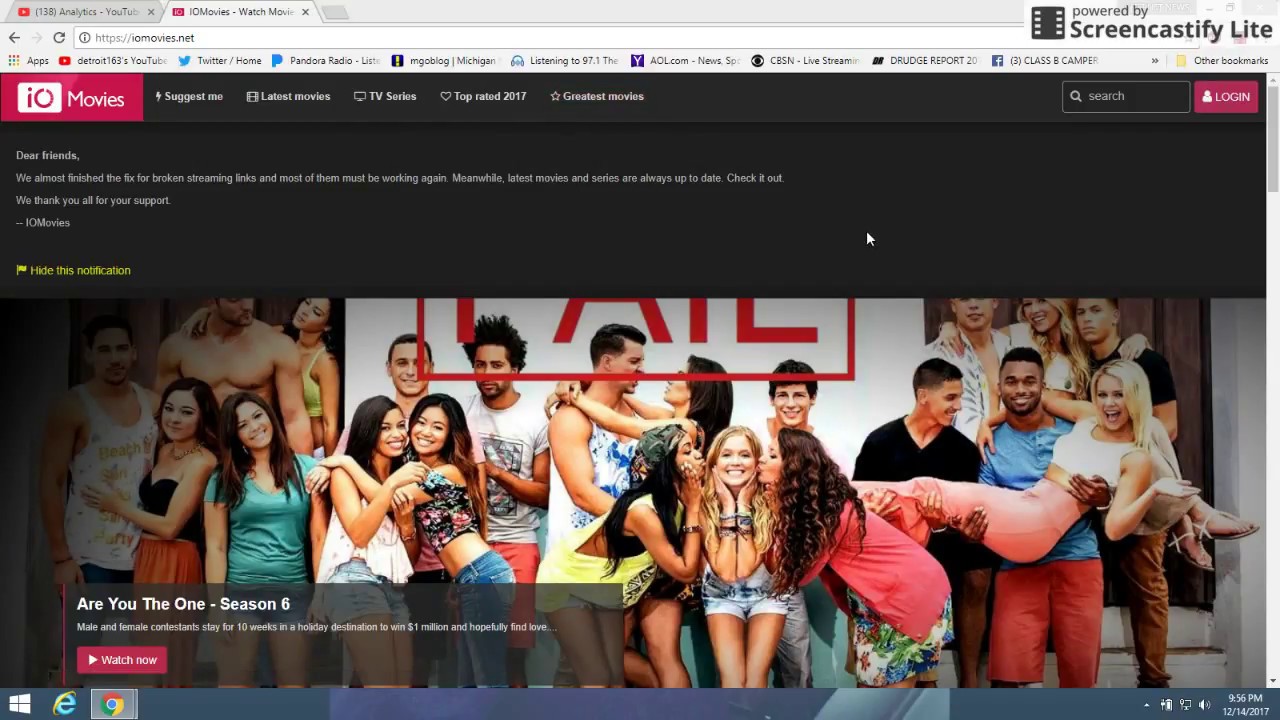Close the Analytics - YouTube tab
This screenshot has height=720, width=1280.
[x=151, y=12]
